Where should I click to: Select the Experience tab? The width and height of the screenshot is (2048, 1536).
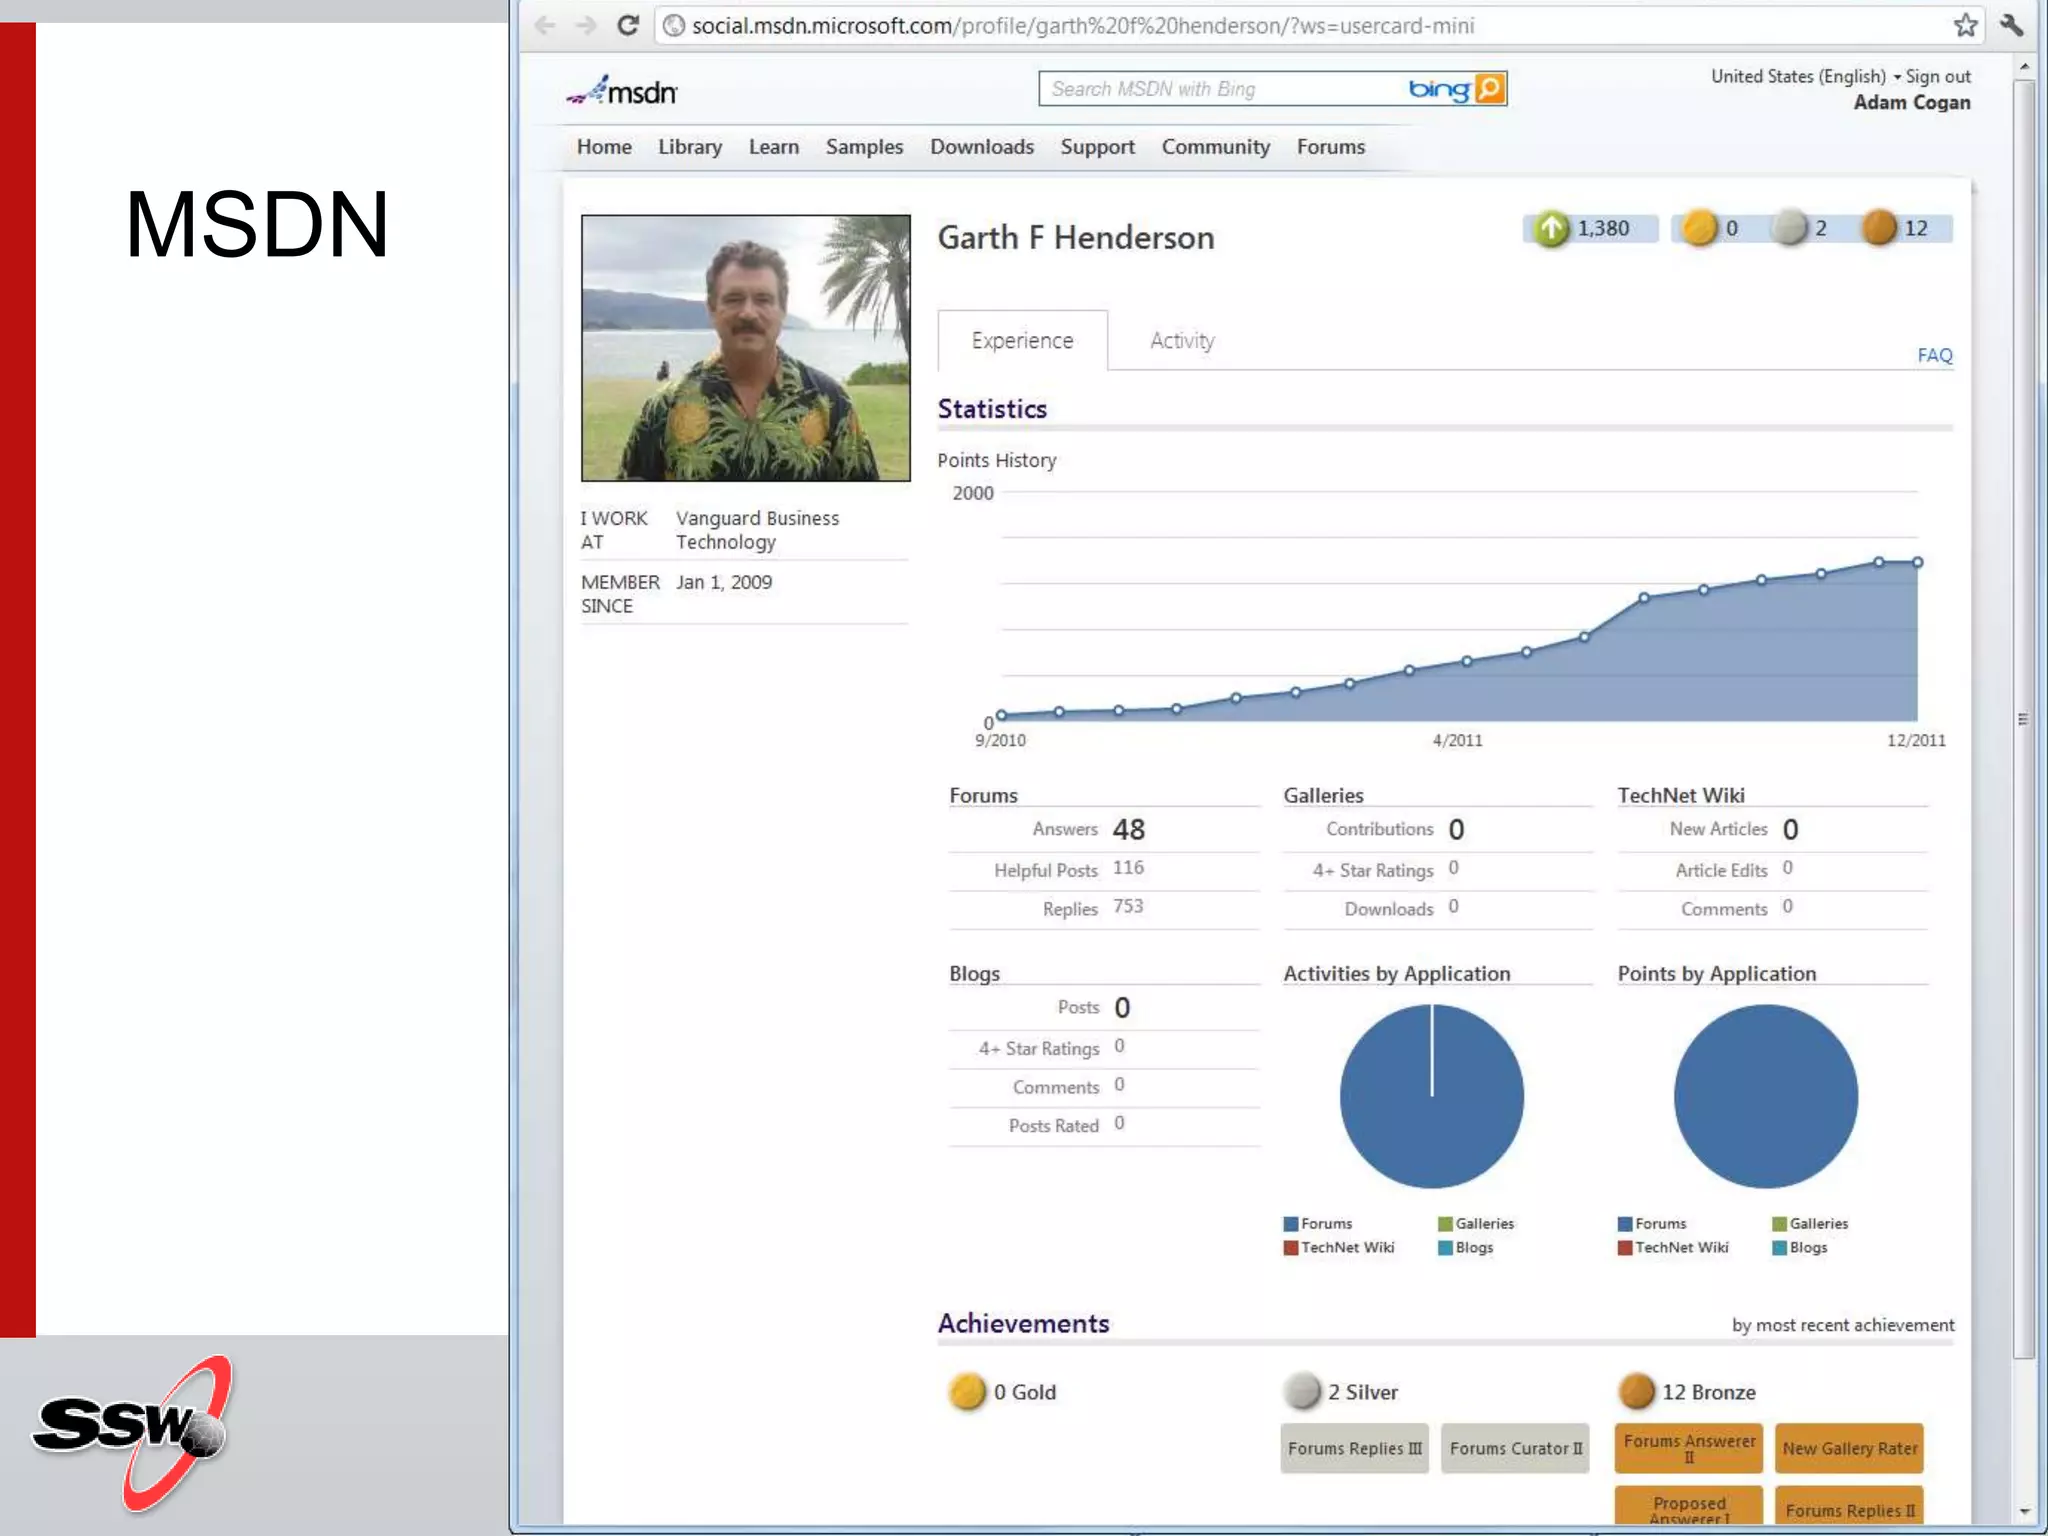(x=1022, y=340)
